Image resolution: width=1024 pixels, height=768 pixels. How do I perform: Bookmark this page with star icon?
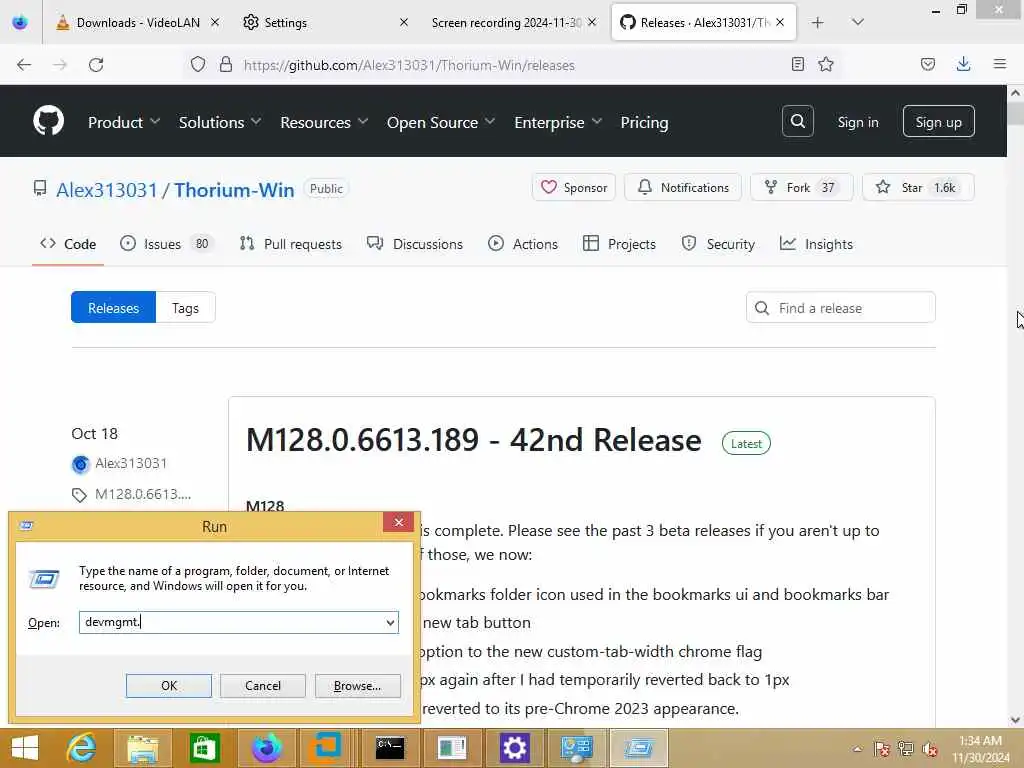pyautogui.click(x=826, y=64)
